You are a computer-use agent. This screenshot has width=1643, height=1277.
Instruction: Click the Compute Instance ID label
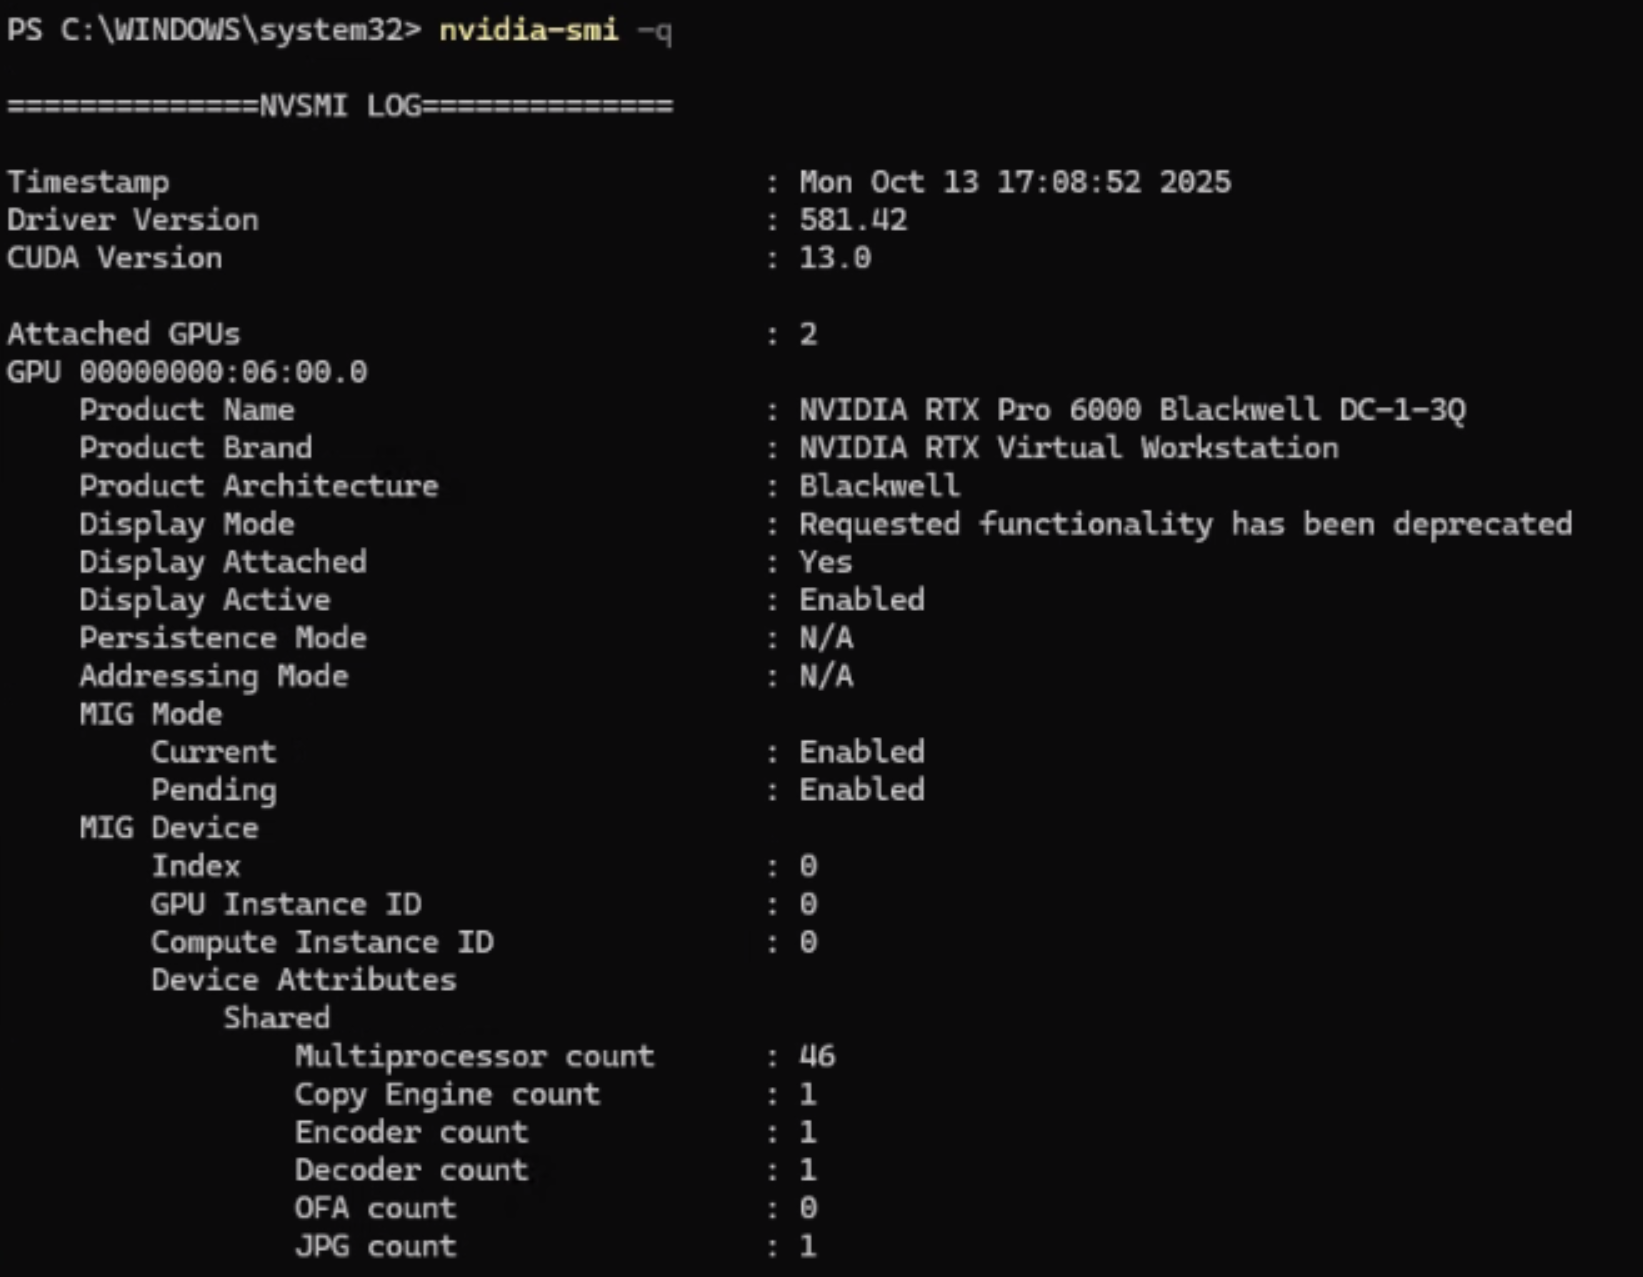322,942
